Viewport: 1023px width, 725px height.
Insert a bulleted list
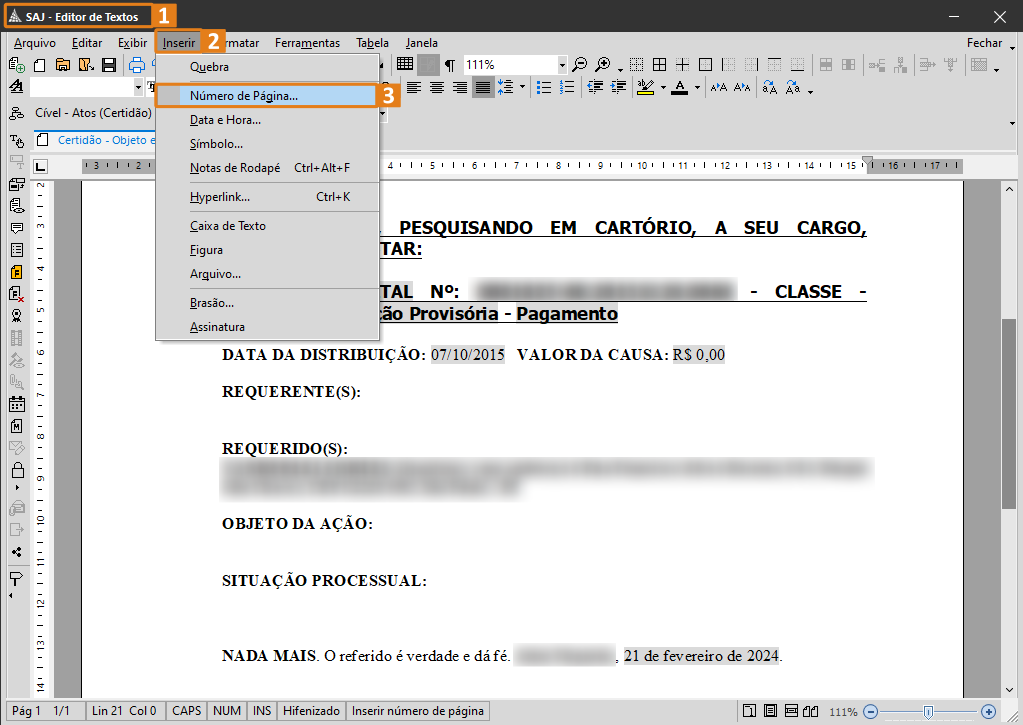543,87
